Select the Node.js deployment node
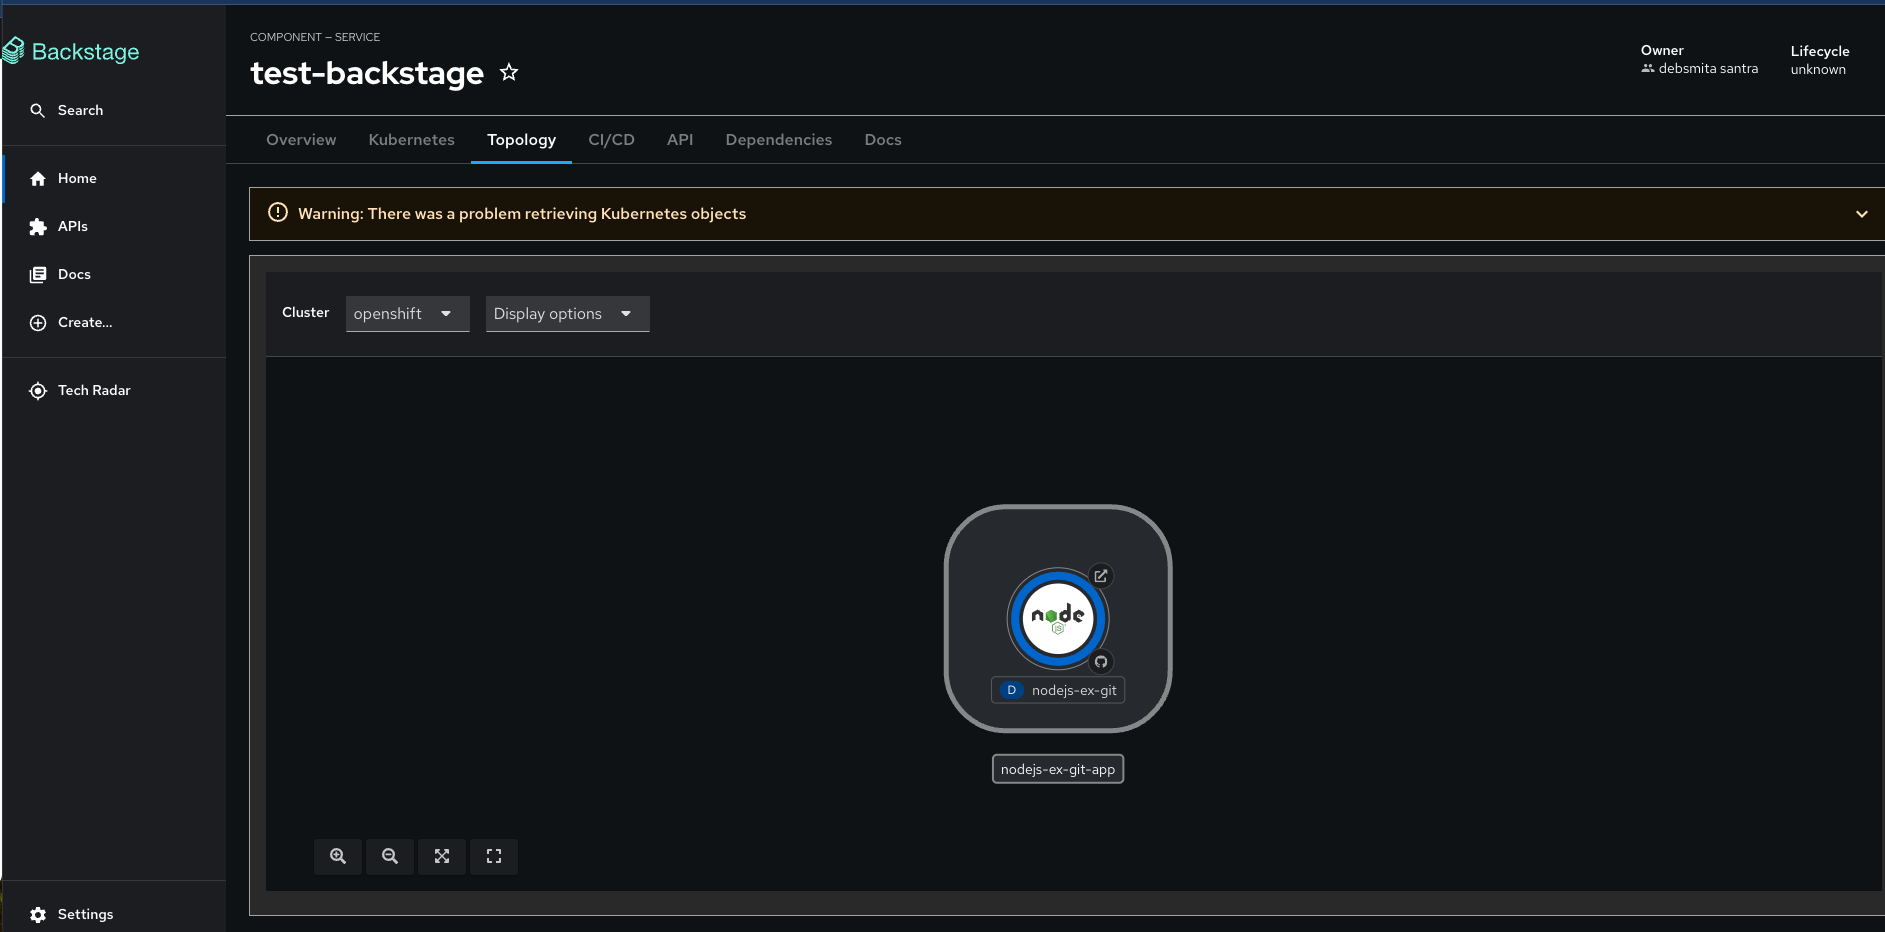This screenshot has height=932, width=1885. click(x=1058, y=618)
